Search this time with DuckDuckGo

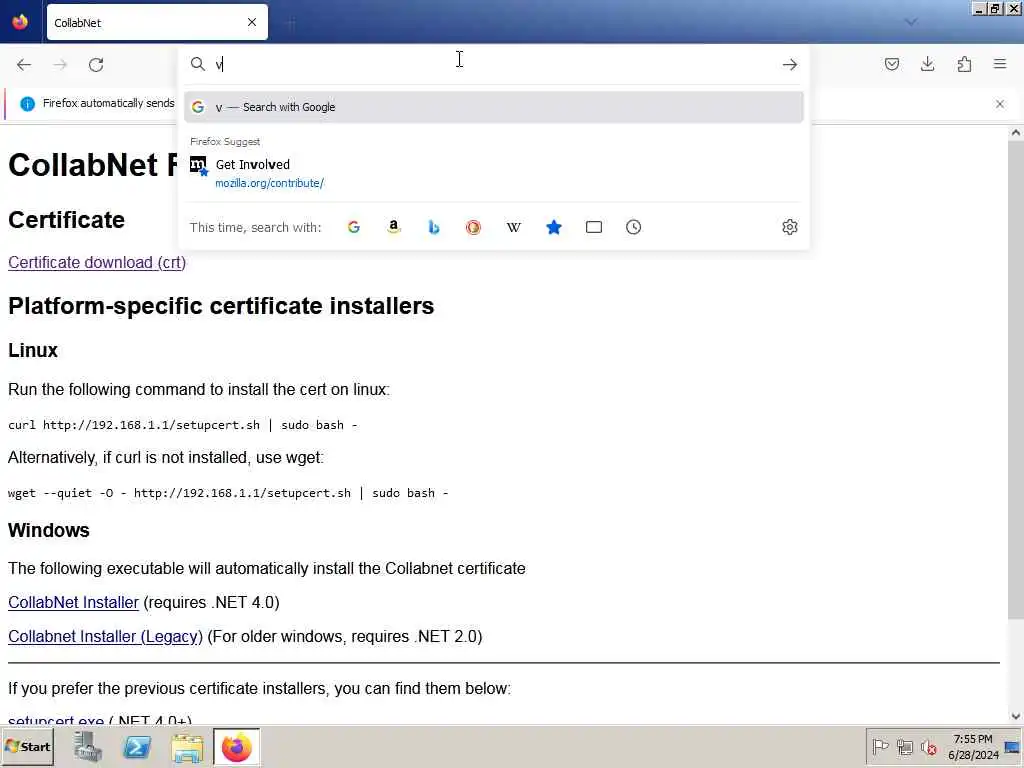pos(473,227)
